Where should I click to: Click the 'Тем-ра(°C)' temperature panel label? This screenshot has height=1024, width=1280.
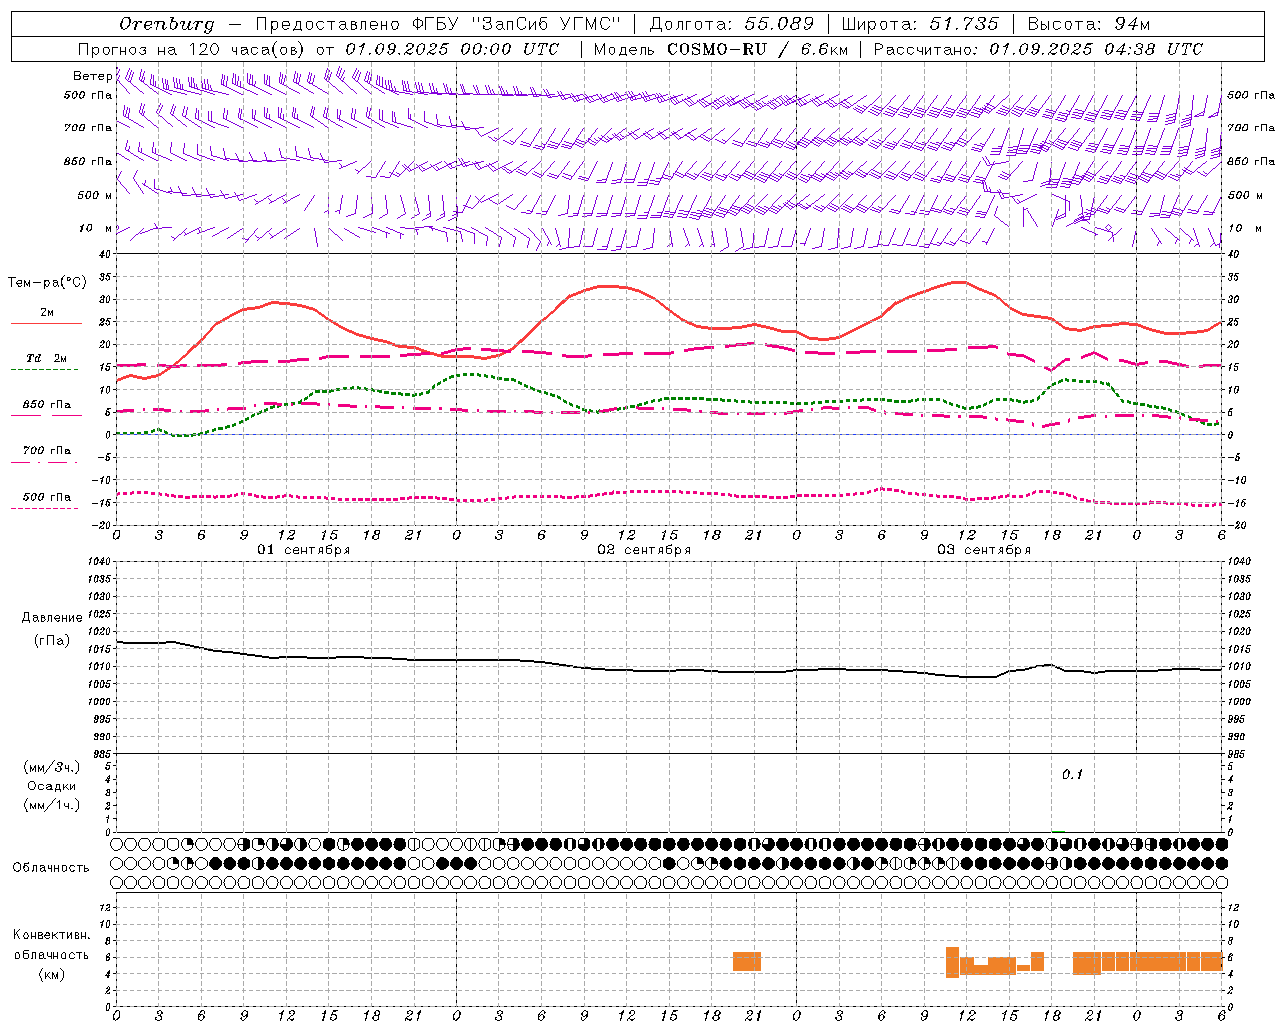pyautogui.click(x=47, y=283)
